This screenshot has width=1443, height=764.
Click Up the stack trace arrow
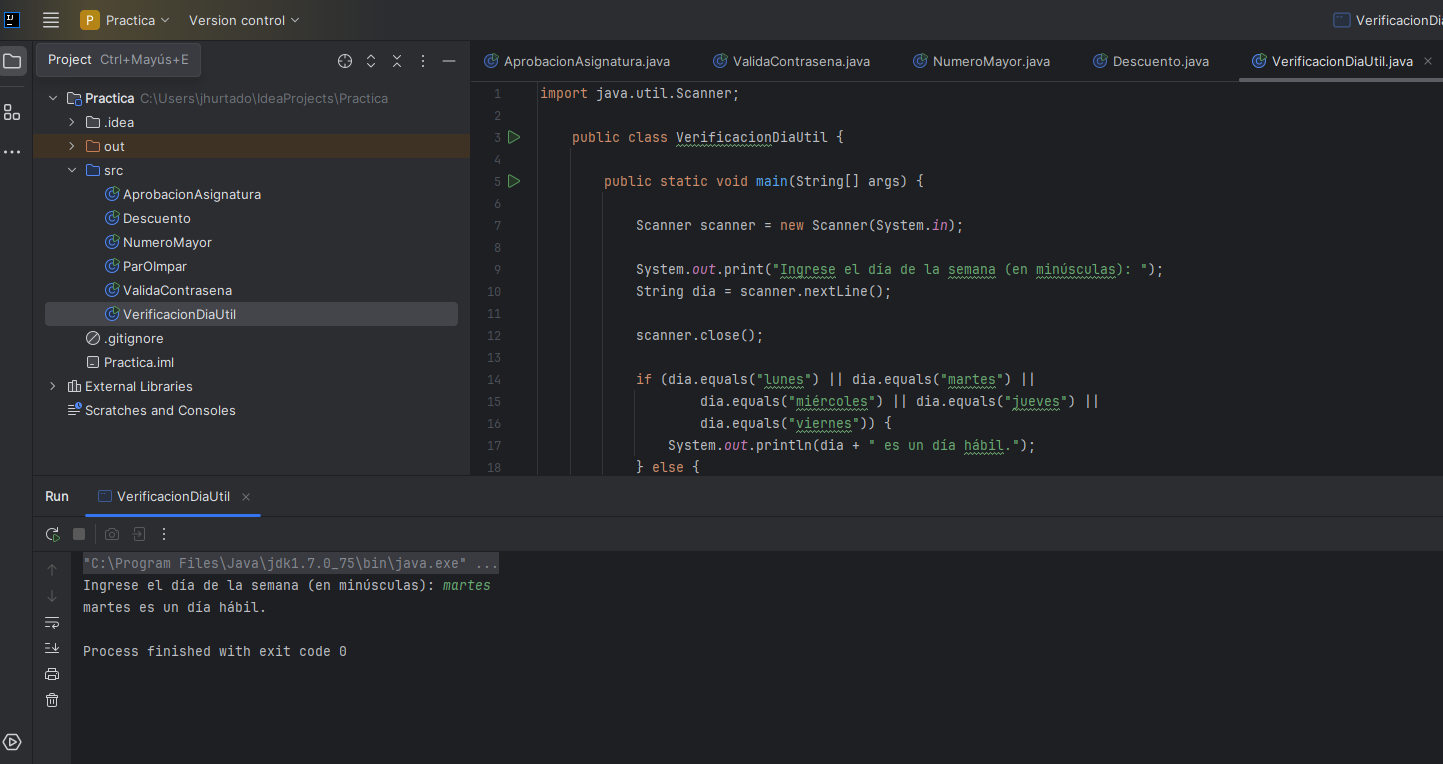click(52, 570)
